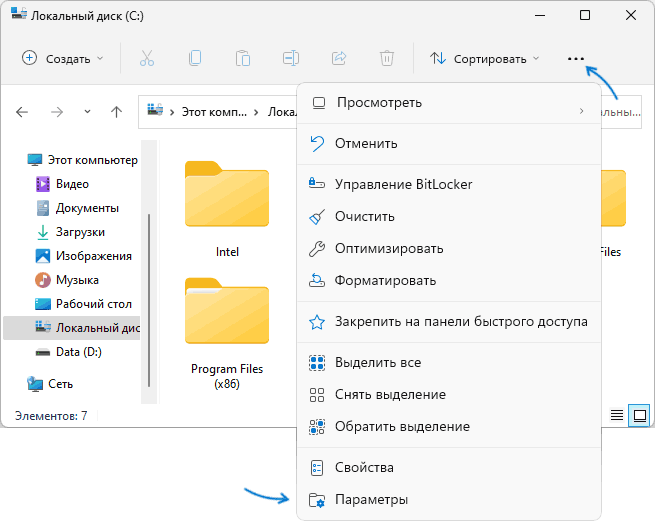The height and width of the screenshot is (521, 655).
Task: Open the Сортировать dropdown
Action: (485, 59)
